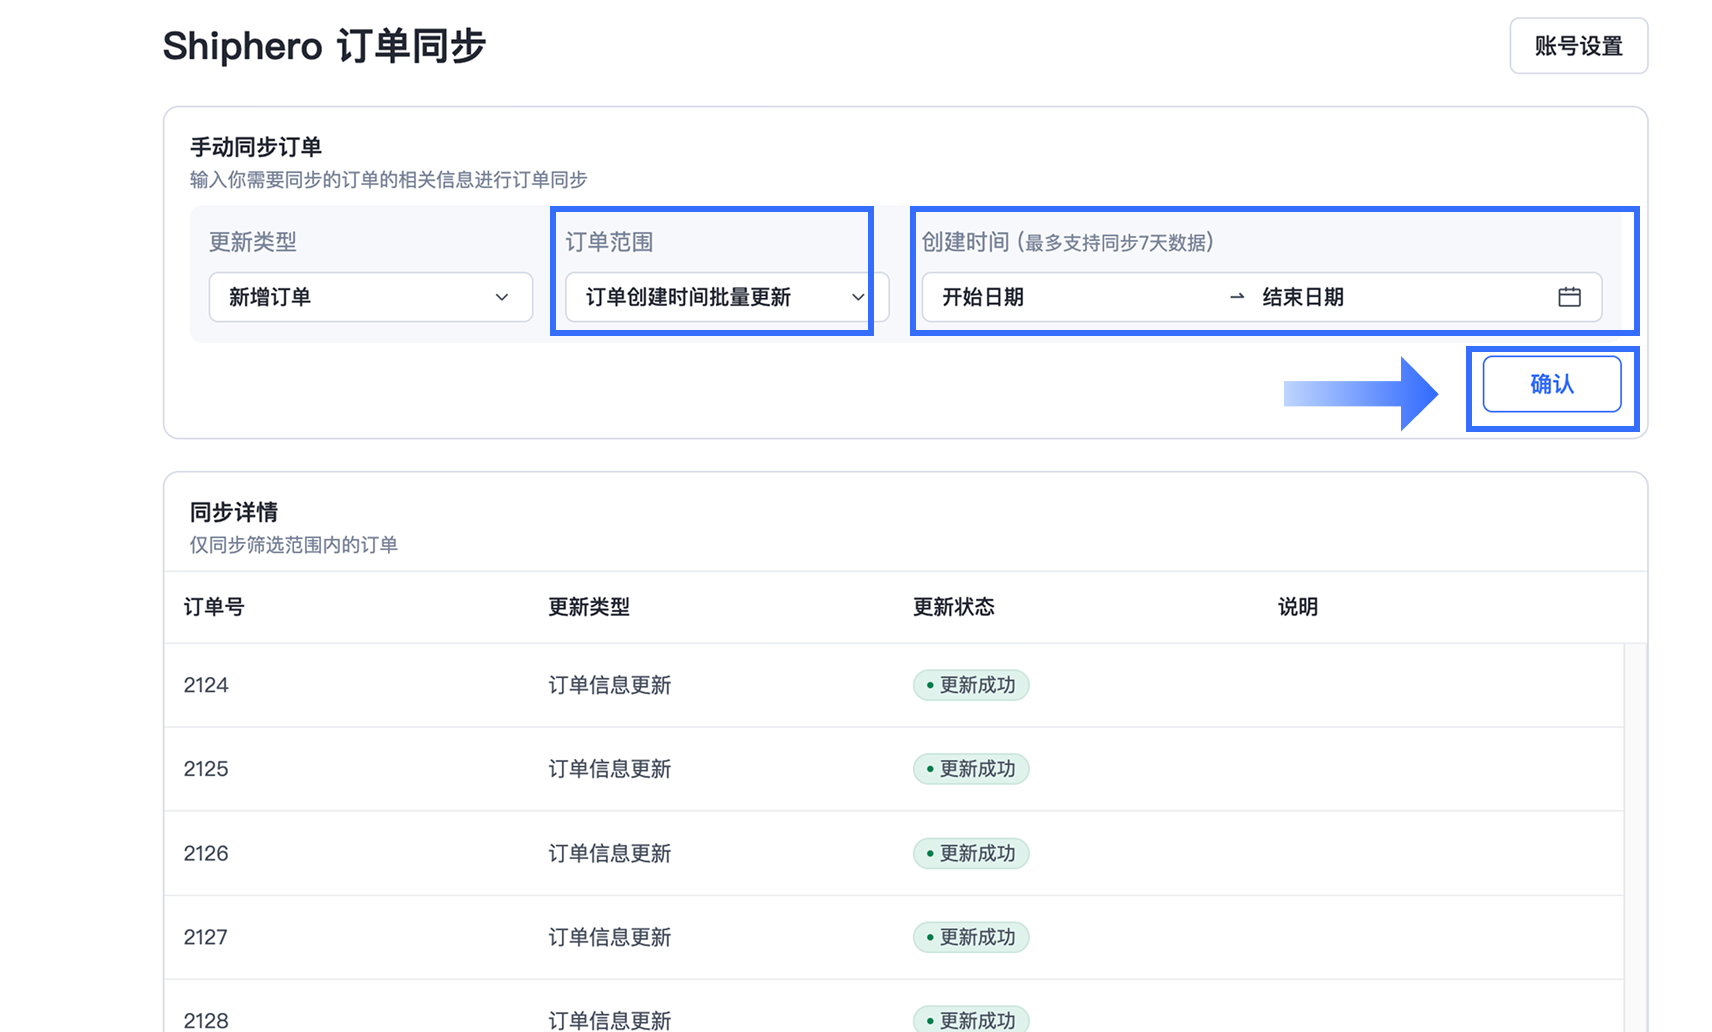This screenshot has height=1032, width=1712.
Task: Click 更新成功 status badge for order 2125
Action: click(971, 769)
